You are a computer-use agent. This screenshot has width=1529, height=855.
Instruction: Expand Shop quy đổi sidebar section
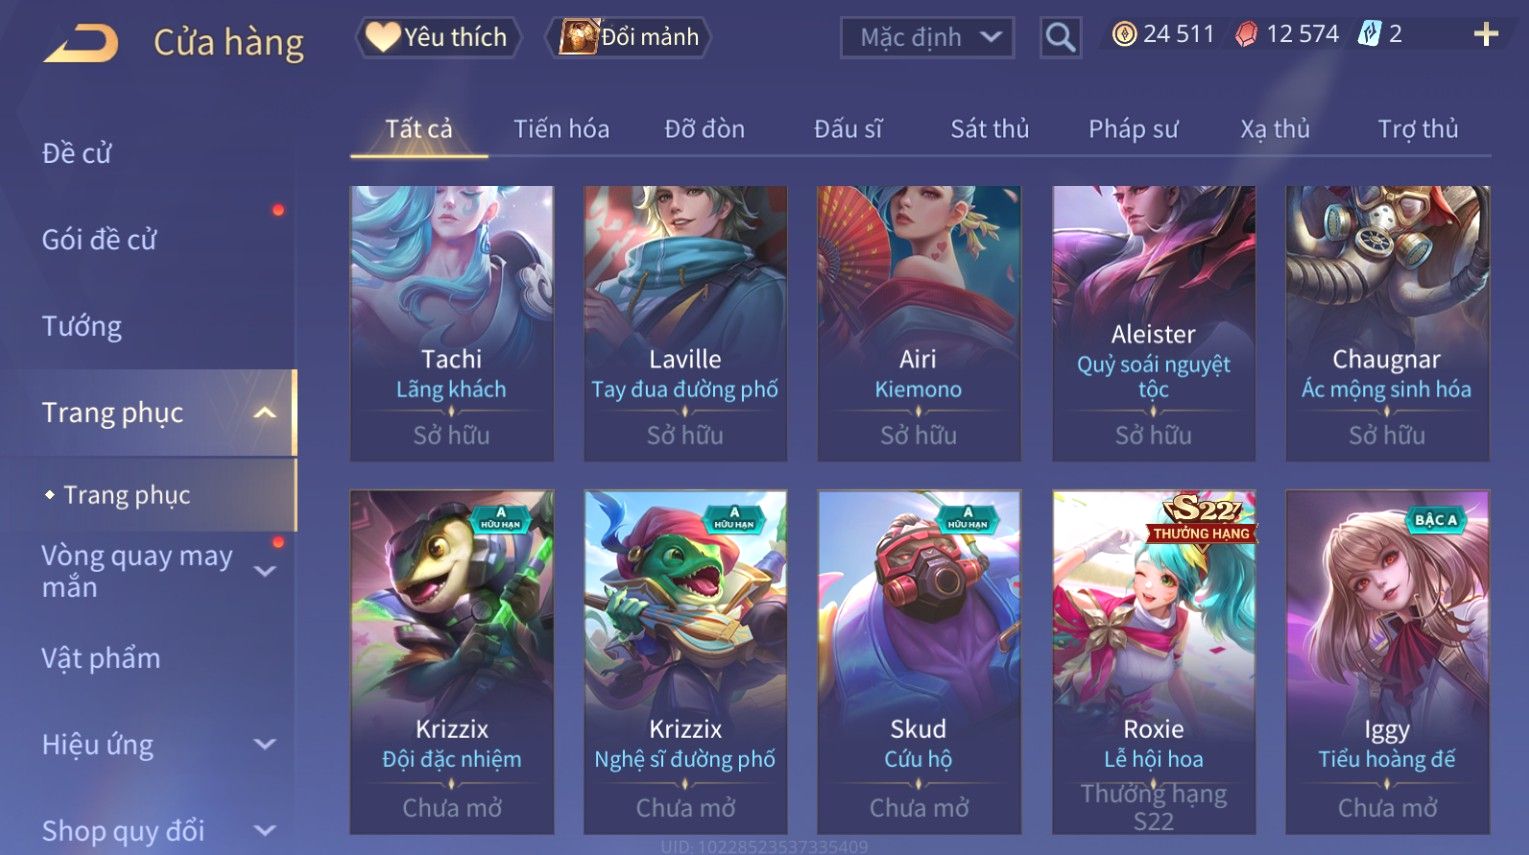(x=265, y=830)
